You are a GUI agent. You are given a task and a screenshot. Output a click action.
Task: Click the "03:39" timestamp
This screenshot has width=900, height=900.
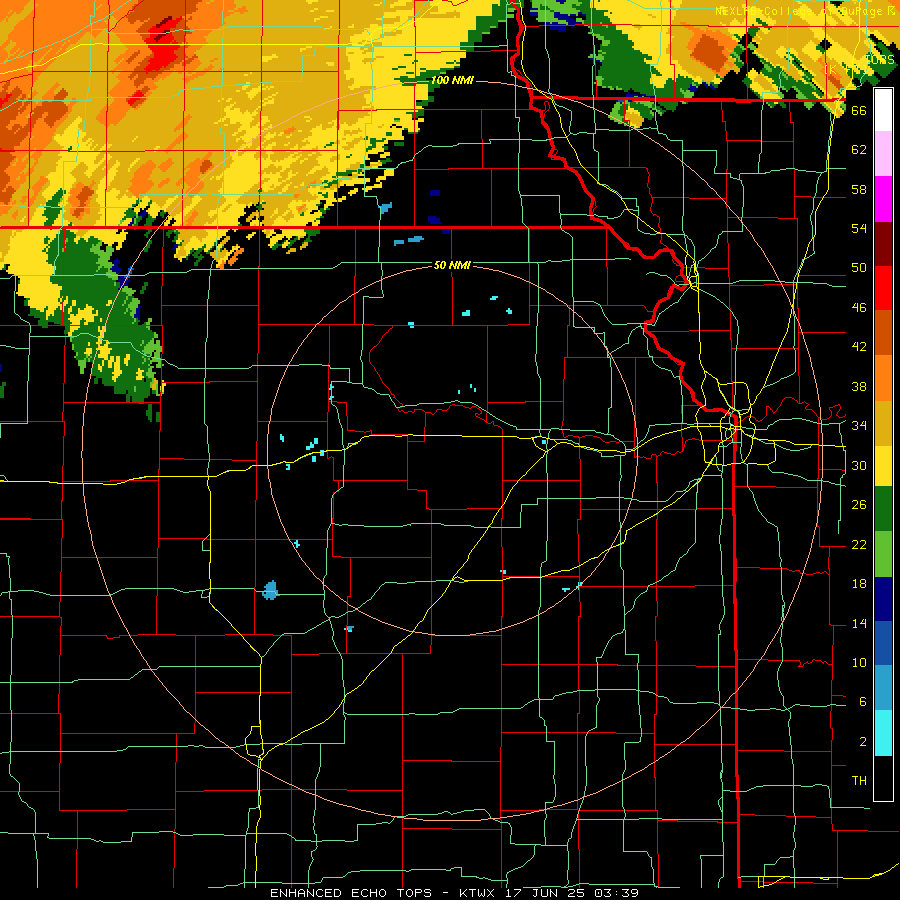pos(617,893)
